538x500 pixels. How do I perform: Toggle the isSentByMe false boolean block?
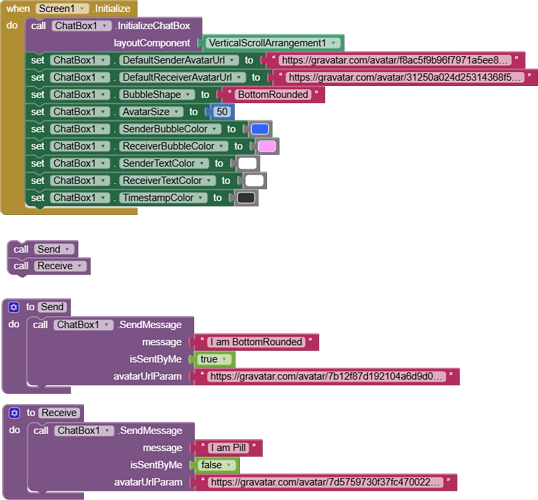[x=217, y=465]
